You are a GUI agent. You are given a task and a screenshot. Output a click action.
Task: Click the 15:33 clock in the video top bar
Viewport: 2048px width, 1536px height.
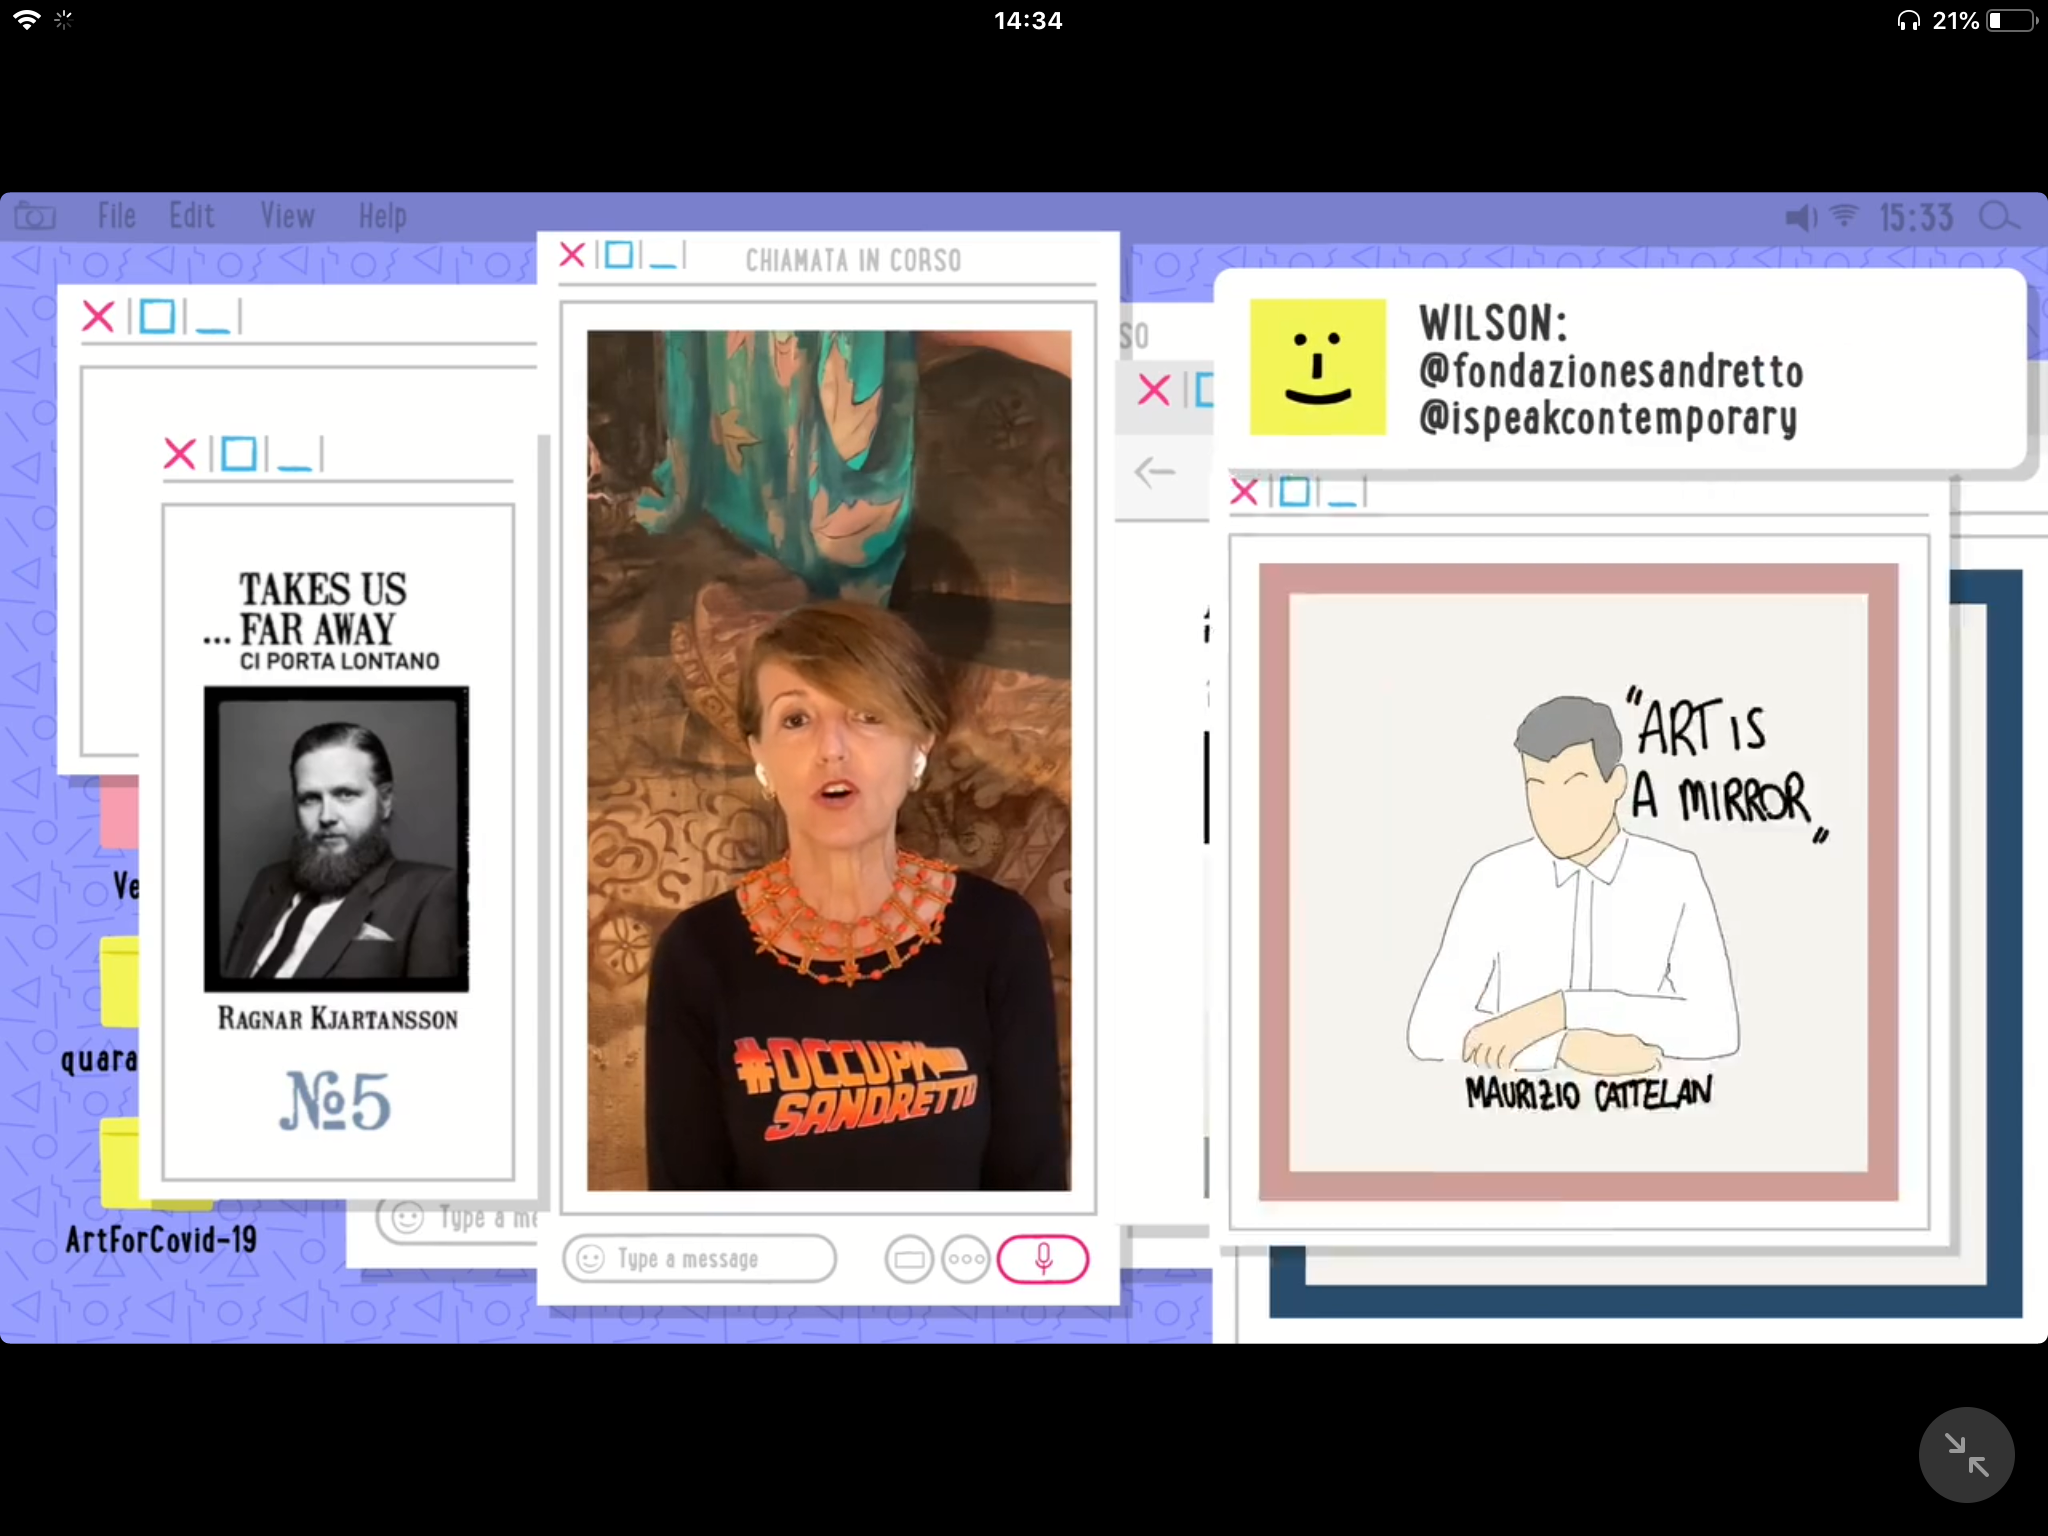(1916, 217)
